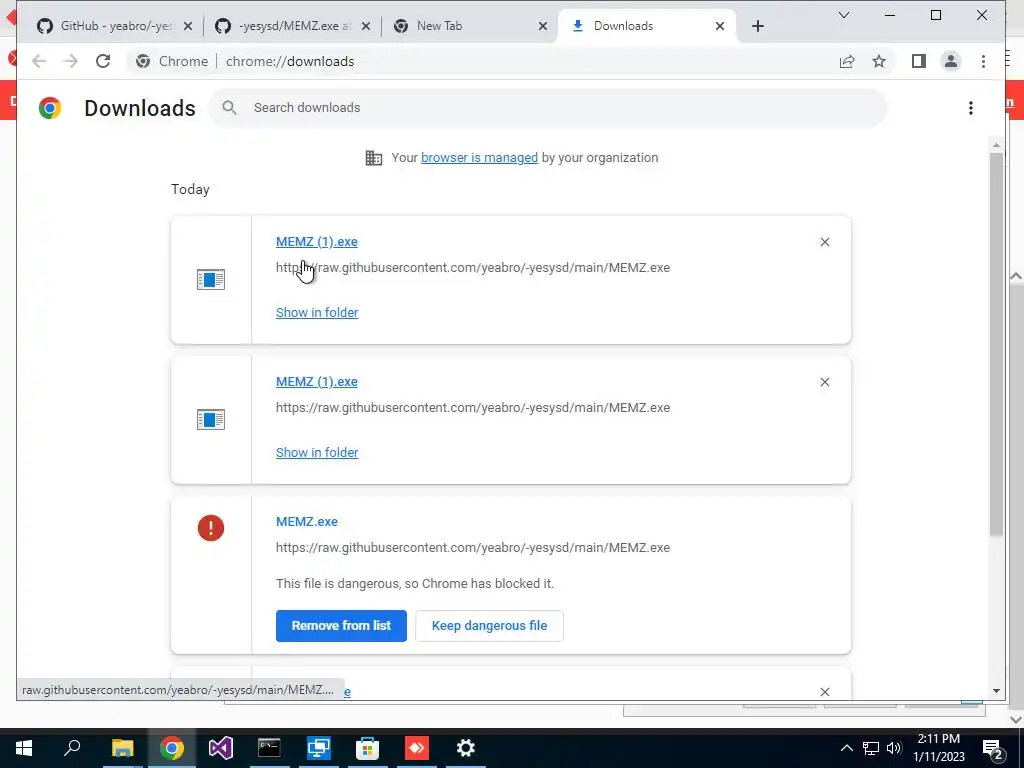Open Chrome main three-dot menu
This screenshot has width=1024, height=768.
tap(984, 61)
